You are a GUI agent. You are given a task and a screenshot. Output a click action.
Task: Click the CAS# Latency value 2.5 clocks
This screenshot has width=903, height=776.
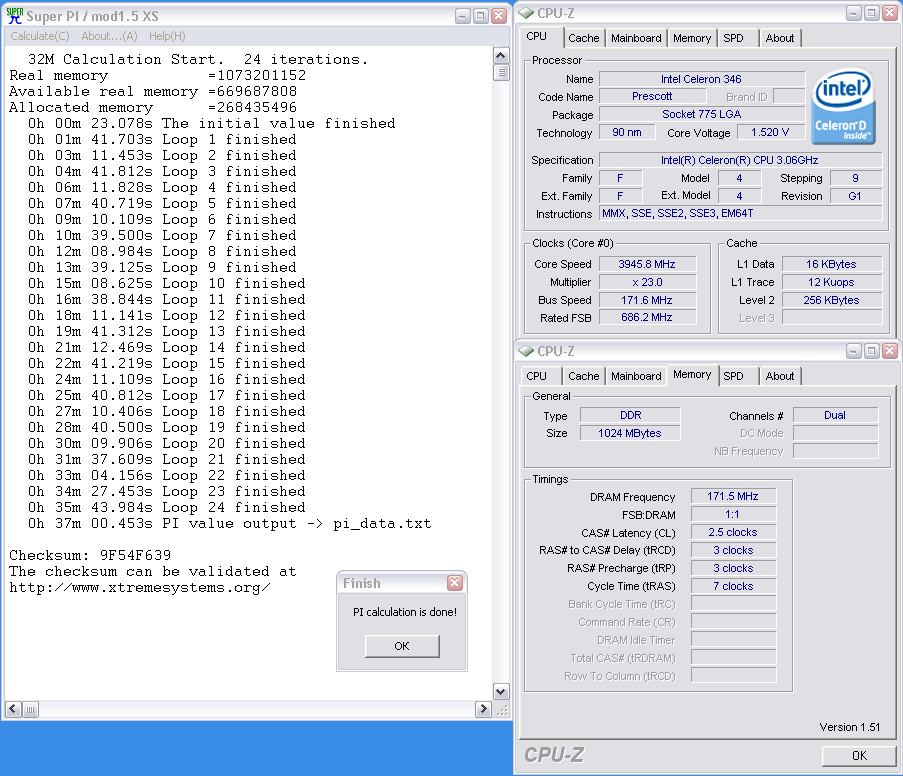click(x=733, y=532)
